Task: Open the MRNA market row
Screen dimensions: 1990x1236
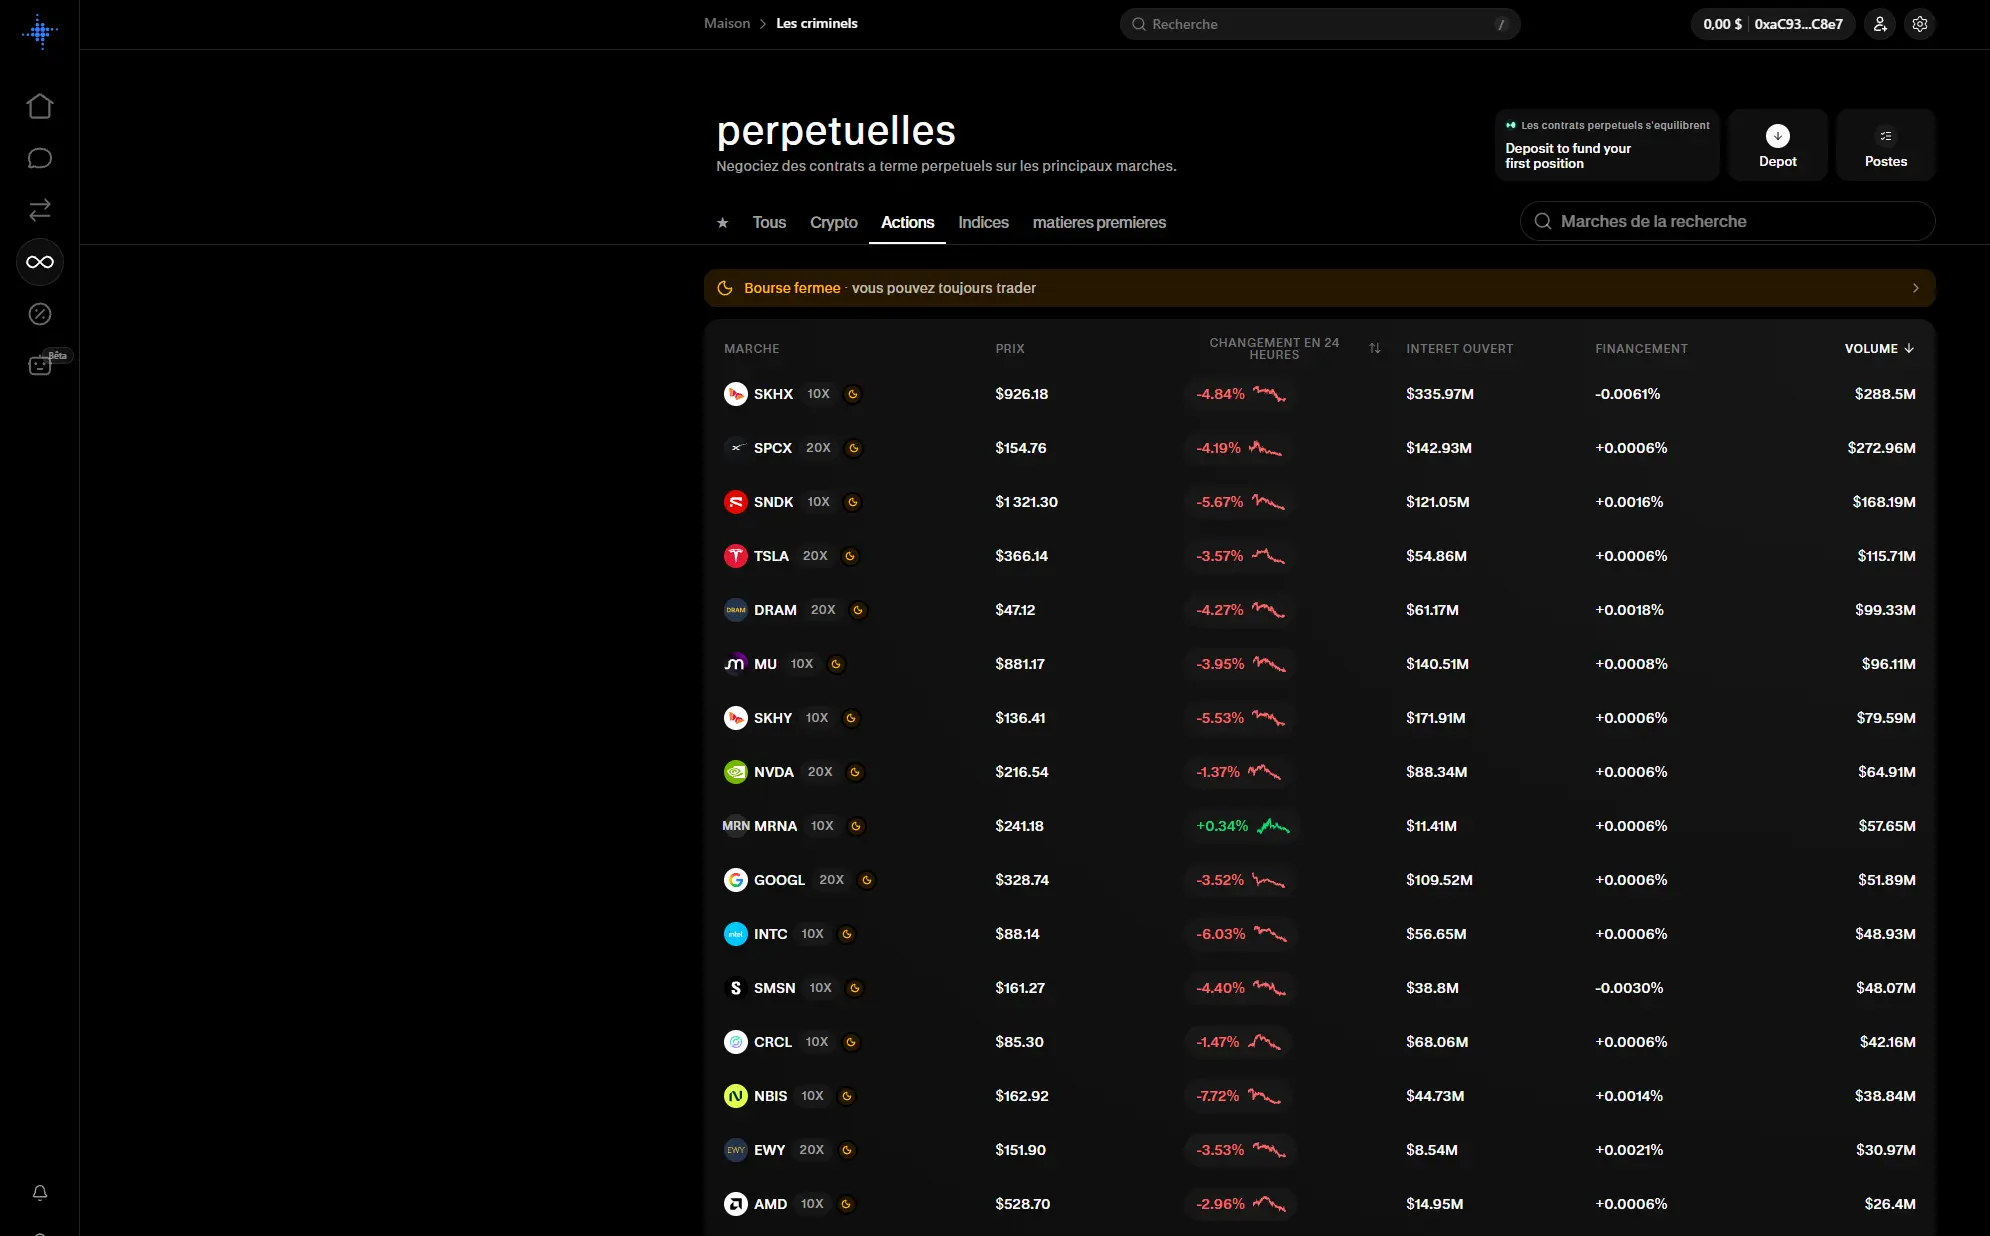Action: [x=1320, y=826]
